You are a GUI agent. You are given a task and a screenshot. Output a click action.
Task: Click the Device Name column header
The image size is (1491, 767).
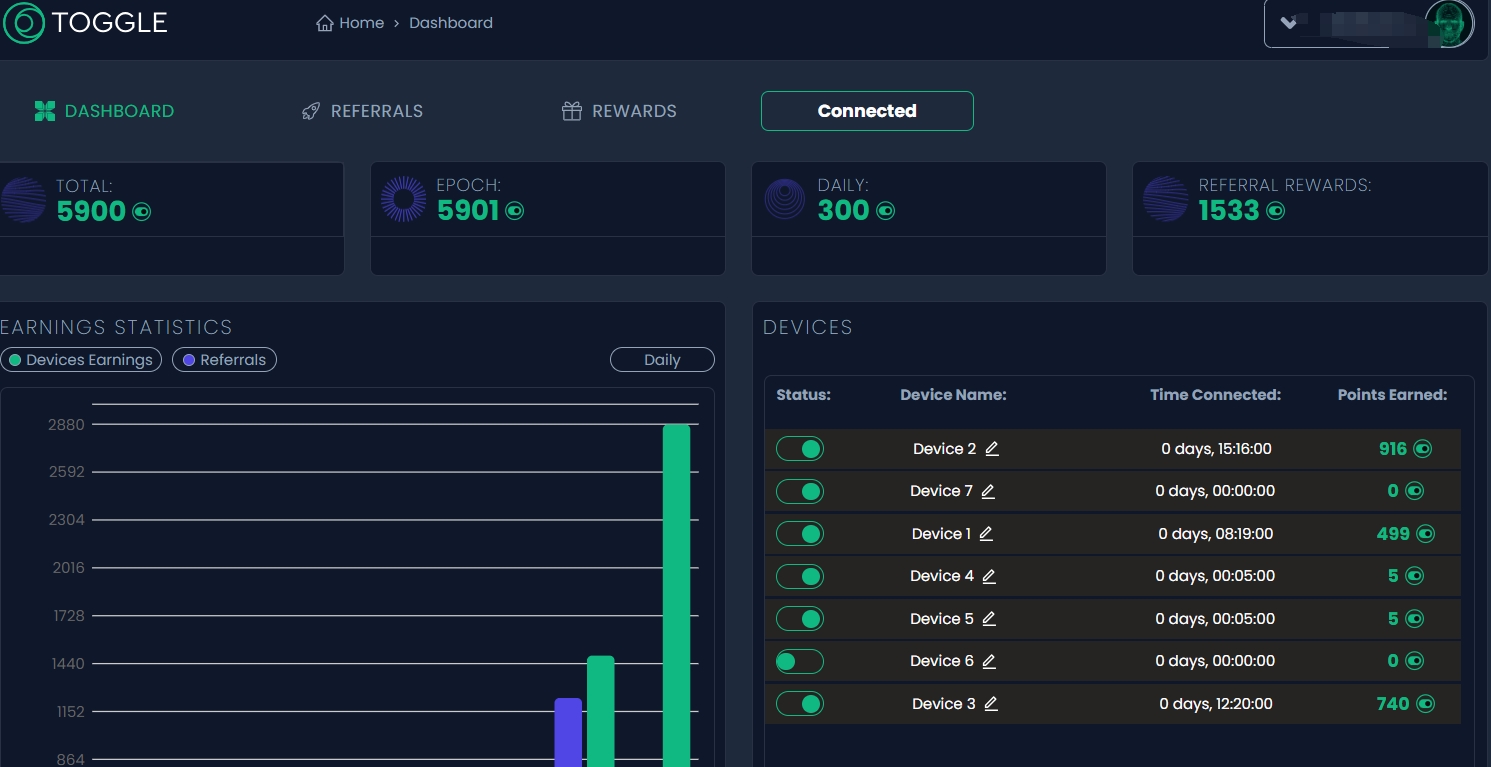click(x=953, y=395)
